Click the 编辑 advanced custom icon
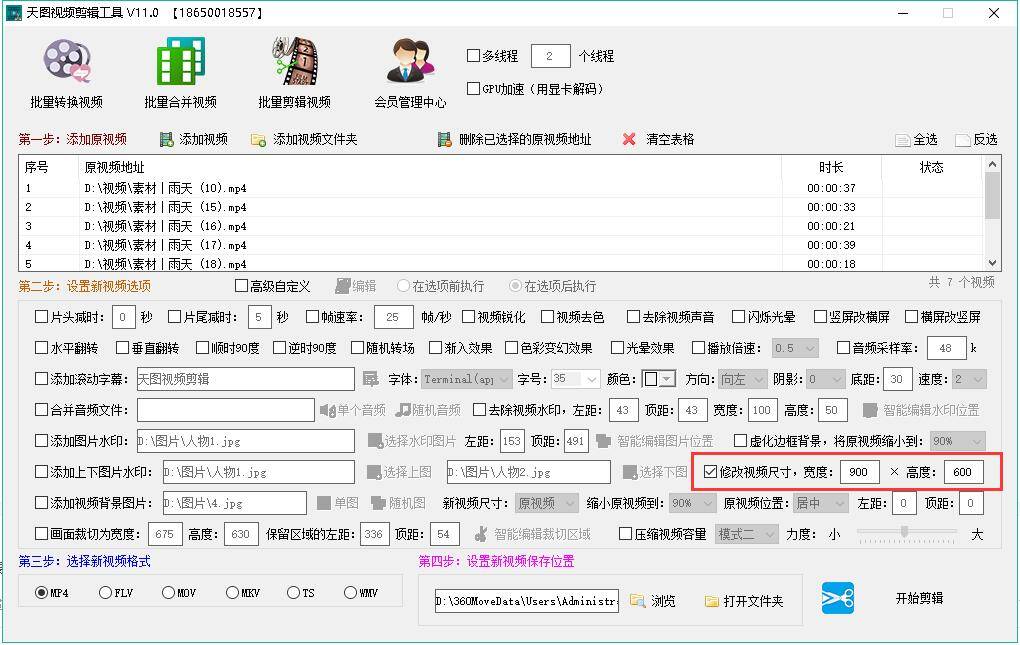 (342, 286)
